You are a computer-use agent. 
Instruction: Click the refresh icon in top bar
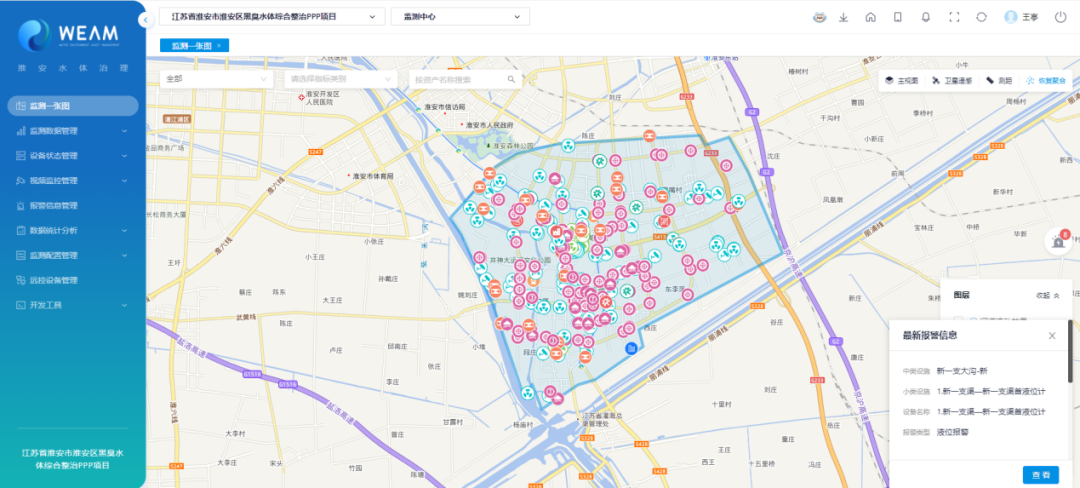point(981,17)
